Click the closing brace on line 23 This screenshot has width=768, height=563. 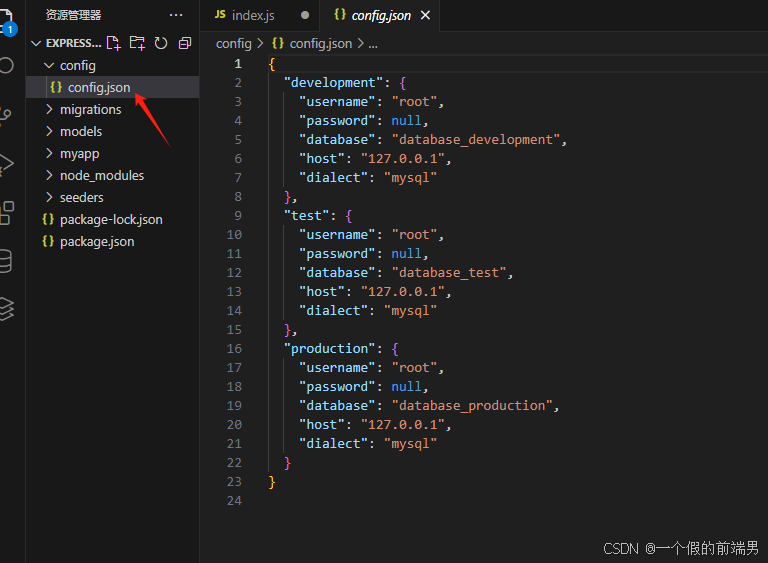pyautogui.click(x=272, y=482)
